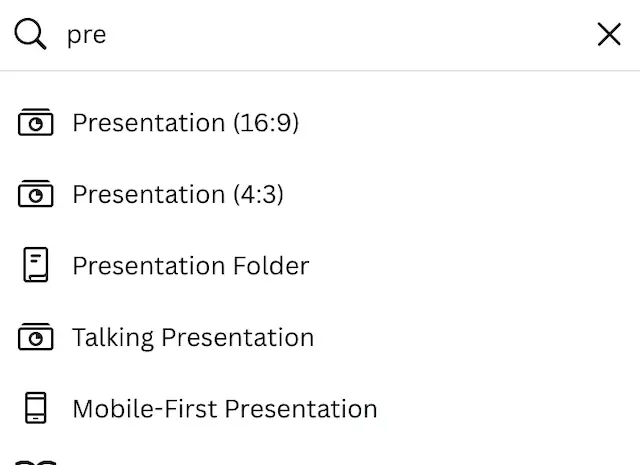Click the Talking Presentation slide icon
The width and height of the screenshot is (640, 465).
tap(36, 336)
